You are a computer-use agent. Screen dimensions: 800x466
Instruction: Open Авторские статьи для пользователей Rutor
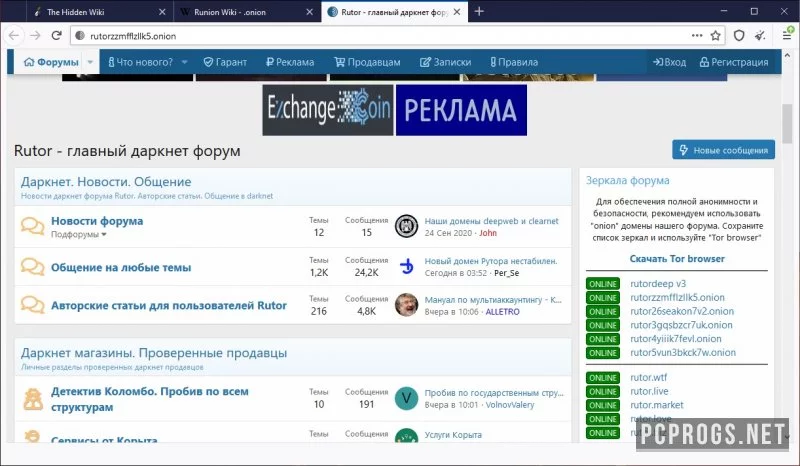169,305
